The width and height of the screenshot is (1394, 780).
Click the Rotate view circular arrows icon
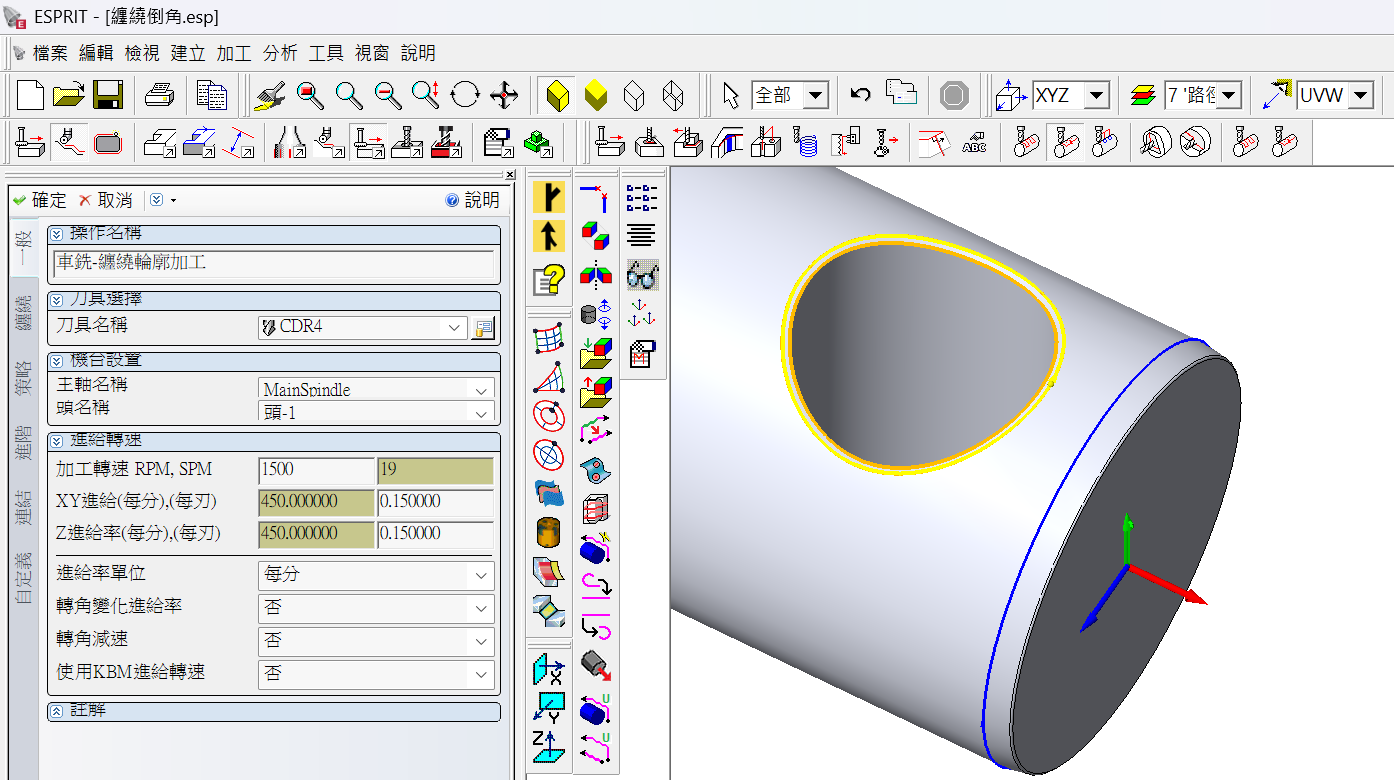[465, 96]
